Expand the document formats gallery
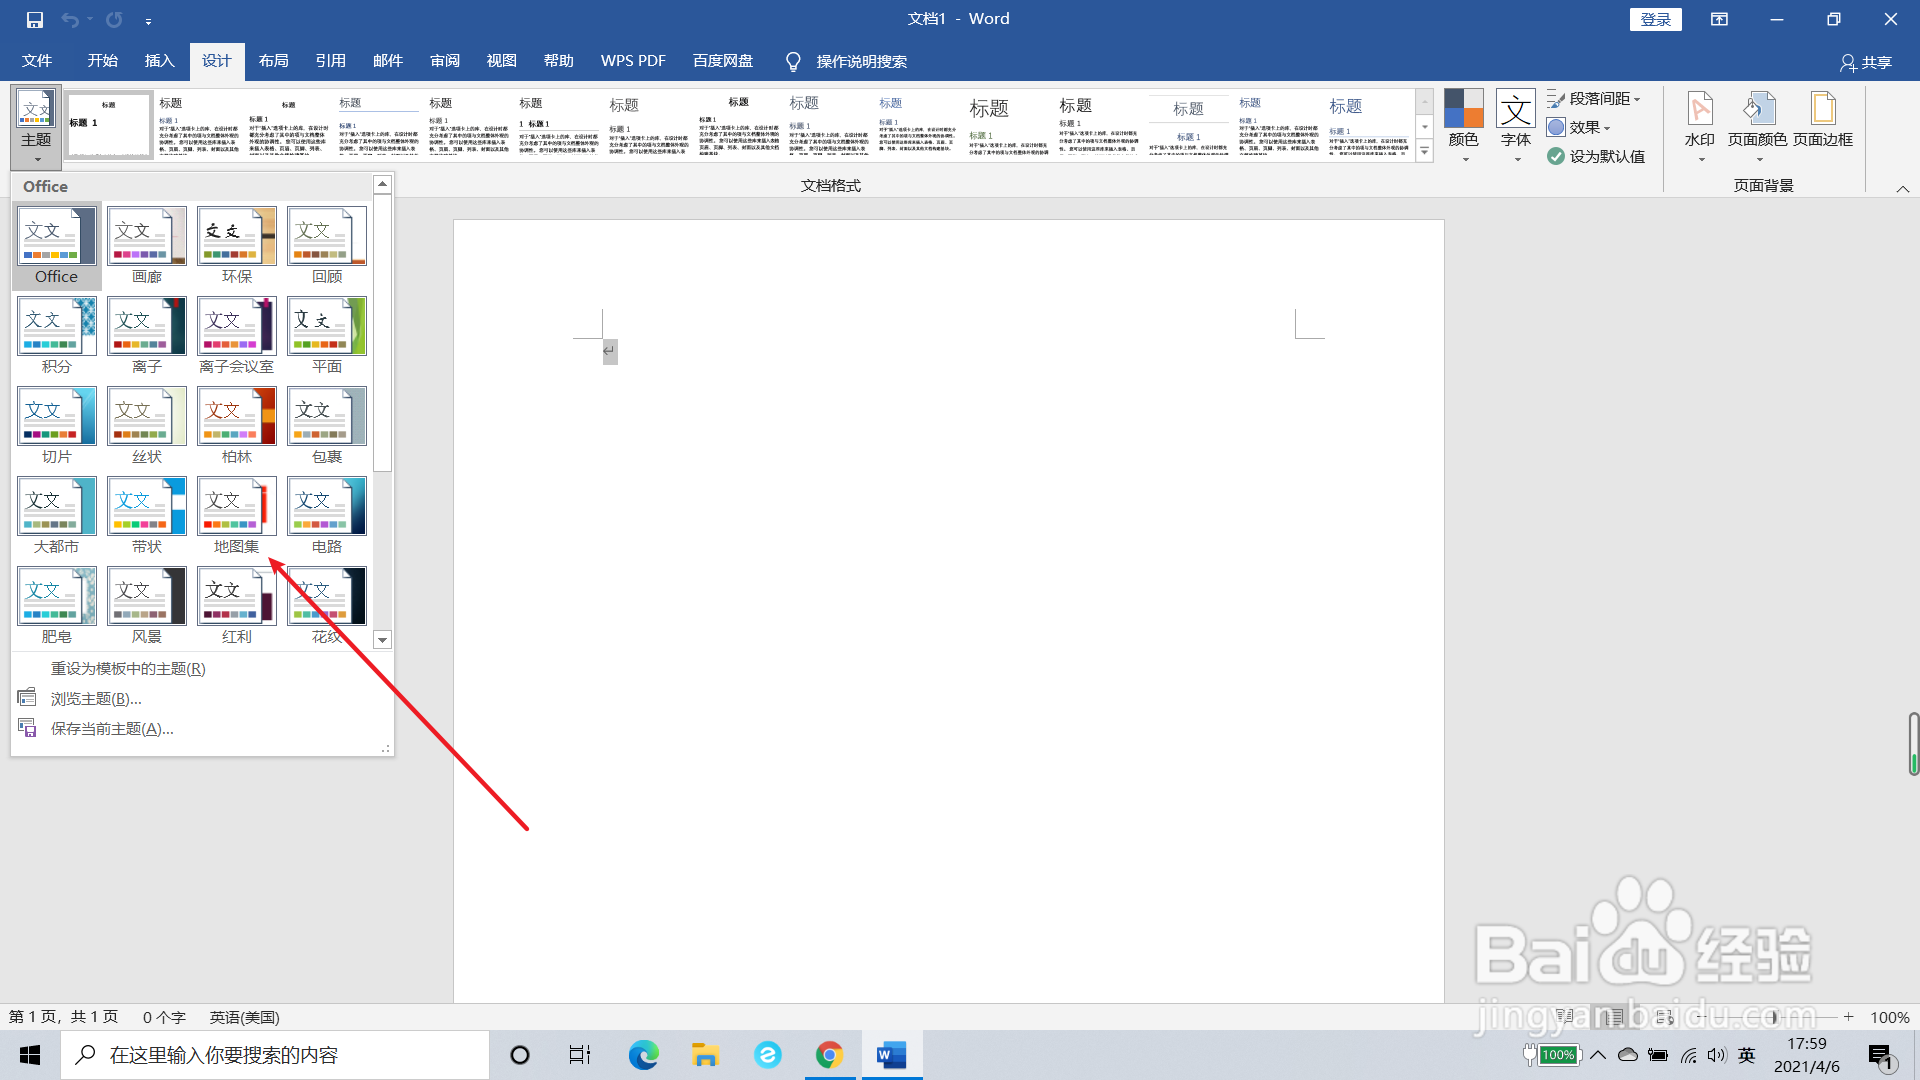Image resolution: width=1920 pixels, height=1080 pixels. pyautogui.click(x=1424, y=152)
